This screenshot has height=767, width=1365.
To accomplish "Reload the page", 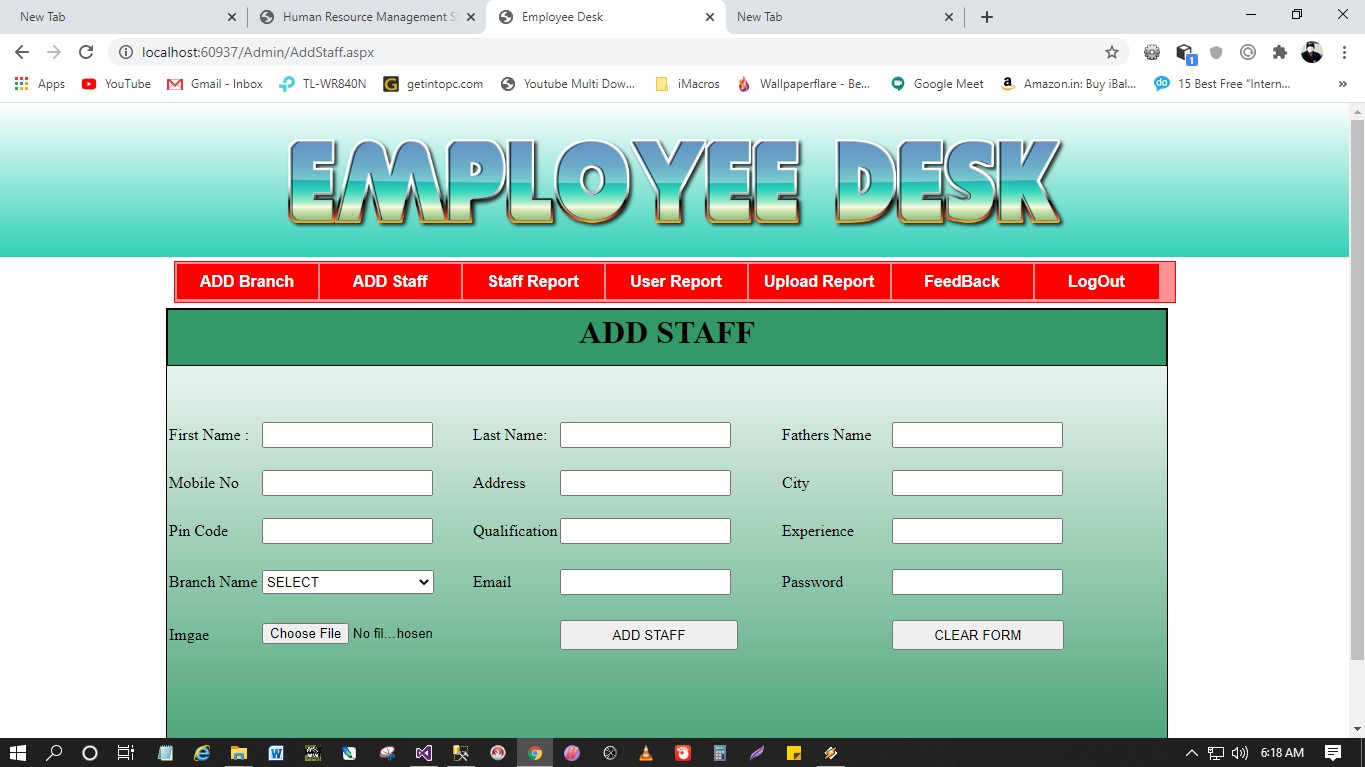I will (x=86, y=52).
